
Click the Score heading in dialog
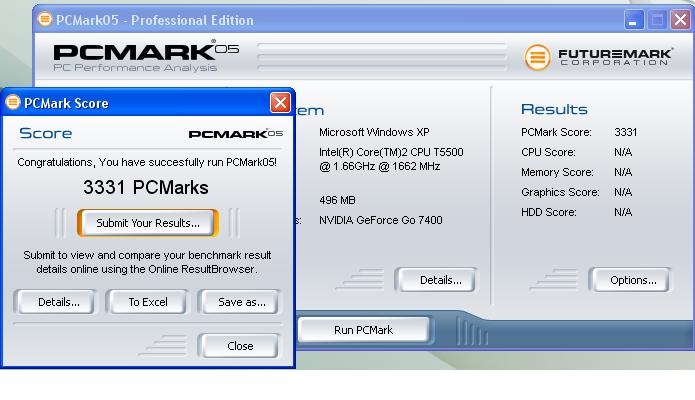tap(46, 133)
